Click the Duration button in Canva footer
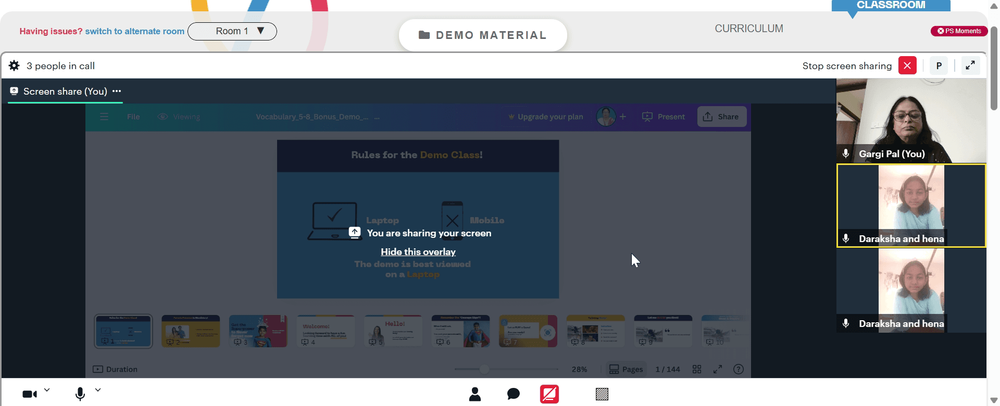 point(115,369)
